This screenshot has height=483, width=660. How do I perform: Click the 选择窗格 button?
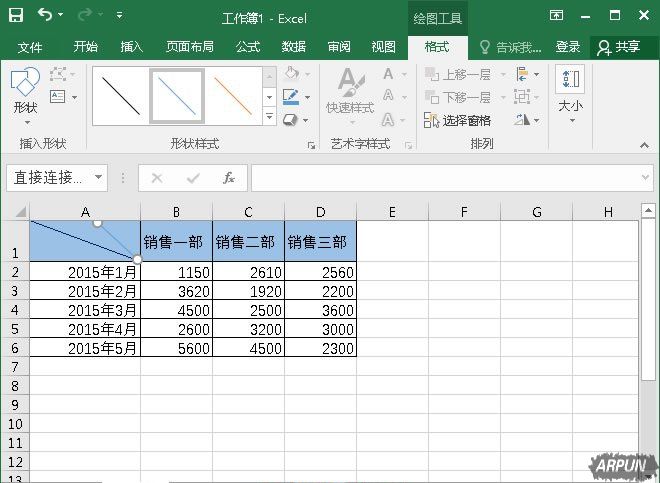458,120
